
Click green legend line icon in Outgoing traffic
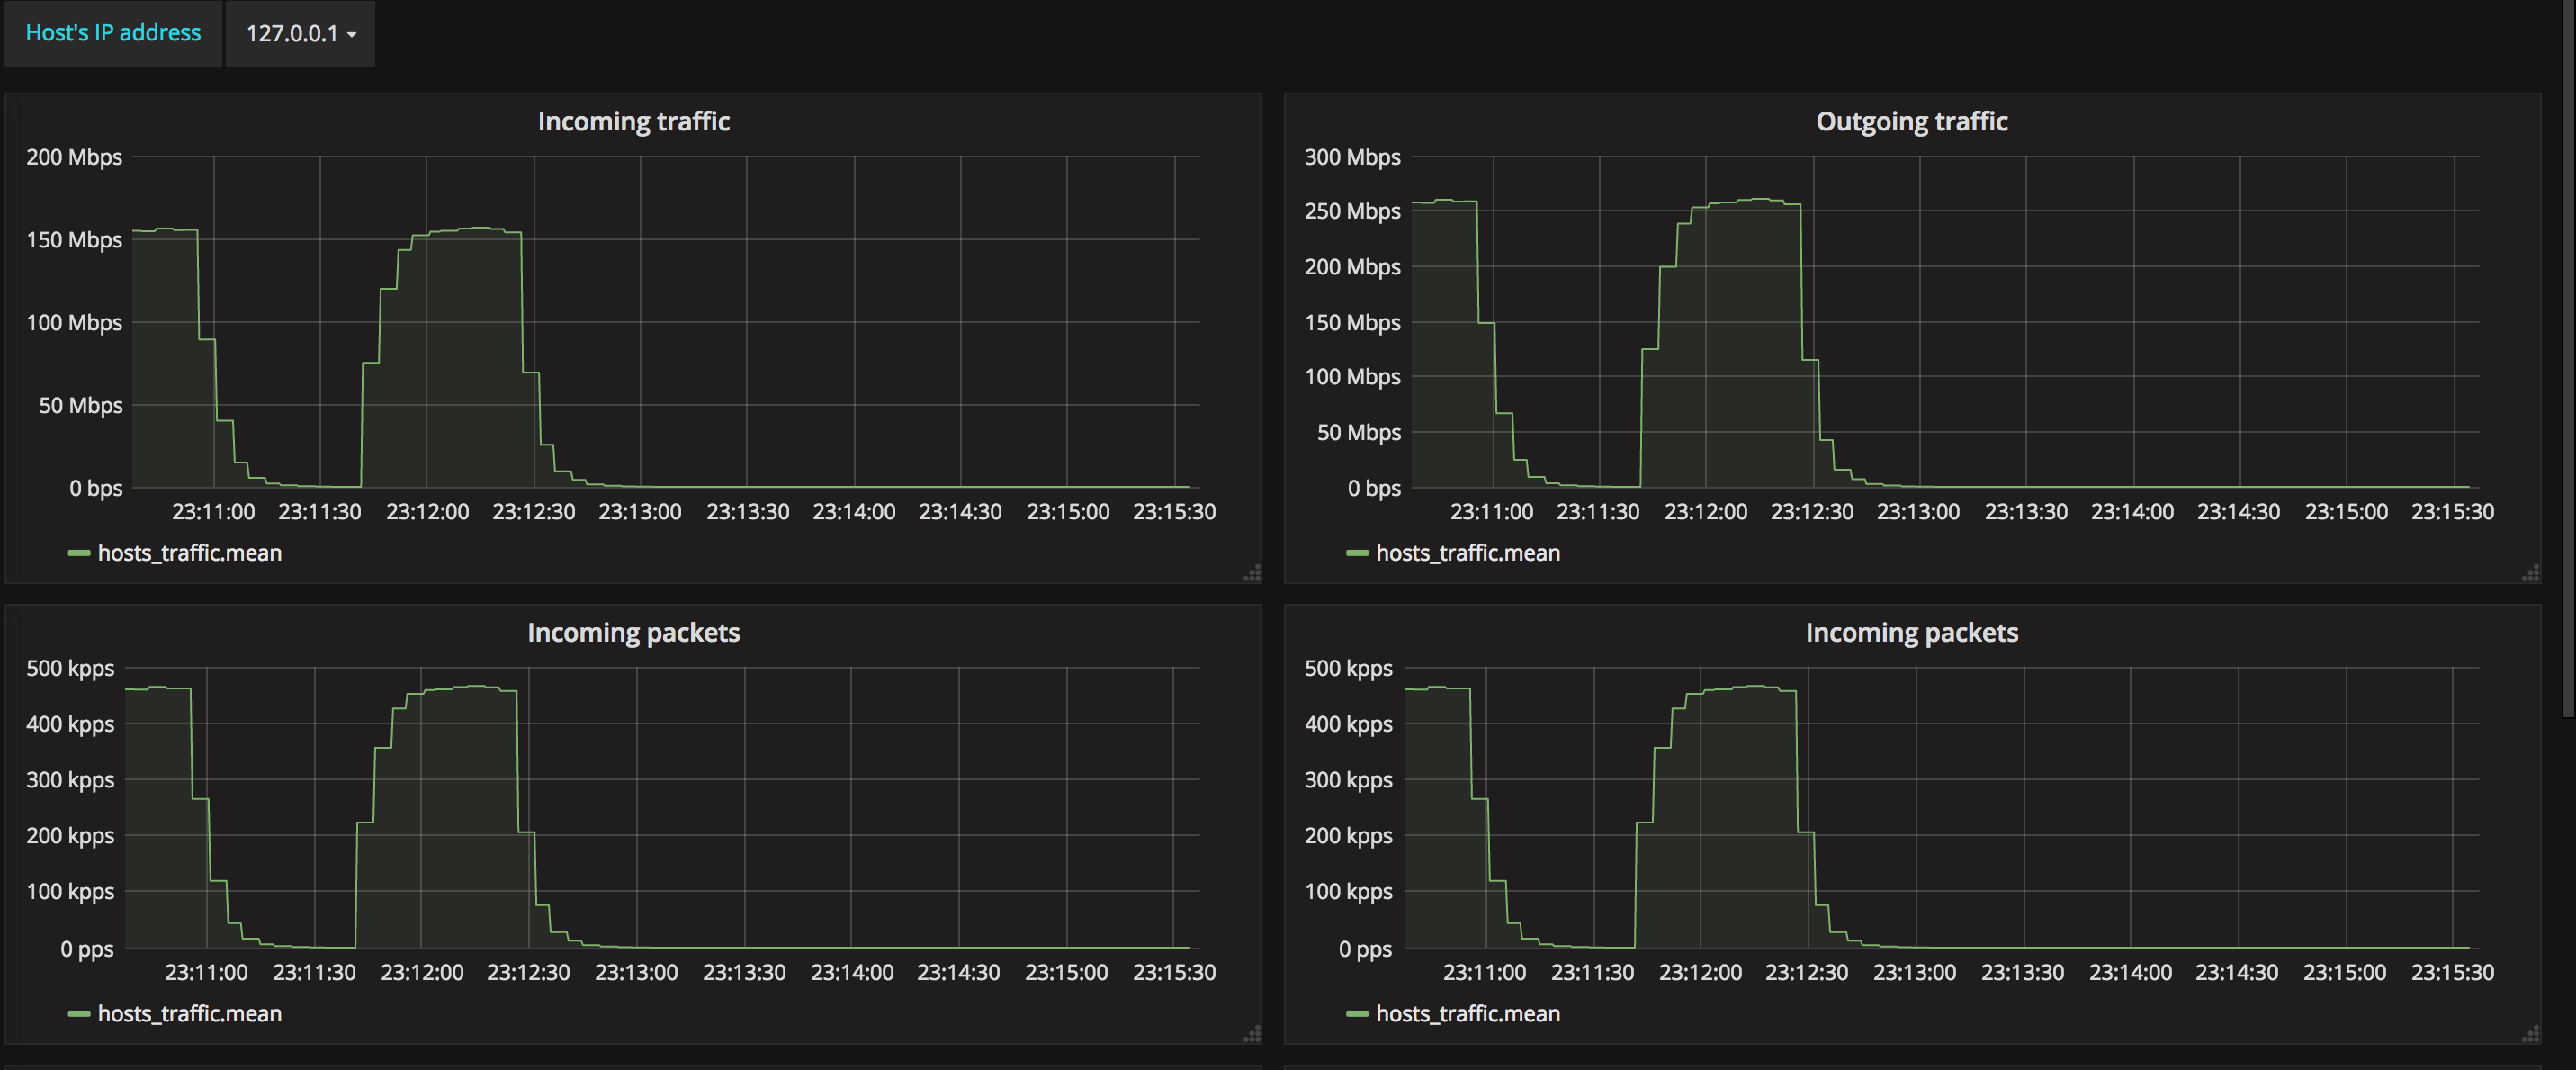point(1357,553)
